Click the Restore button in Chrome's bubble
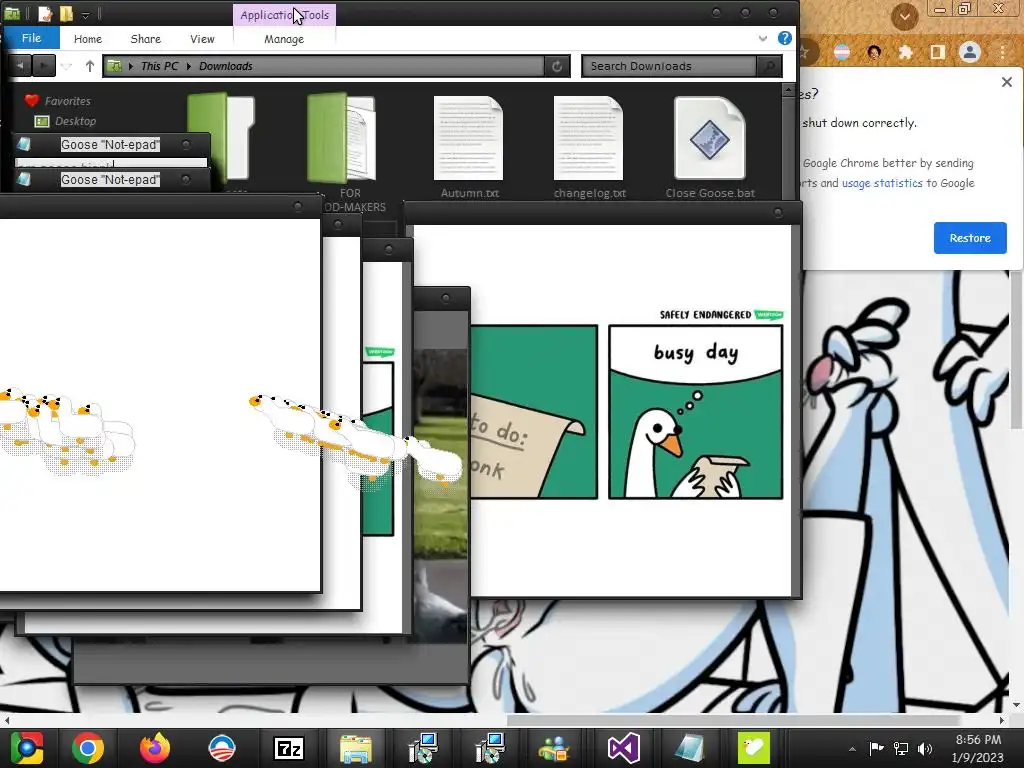 pyautogui.click(x=970, y=238)
